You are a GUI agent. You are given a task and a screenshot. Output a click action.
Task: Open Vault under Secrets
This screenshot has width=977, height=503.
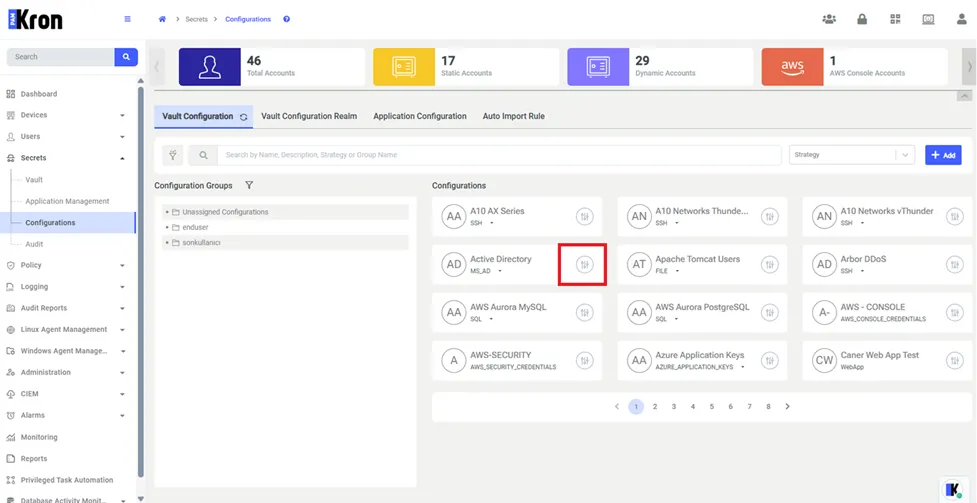34,180
